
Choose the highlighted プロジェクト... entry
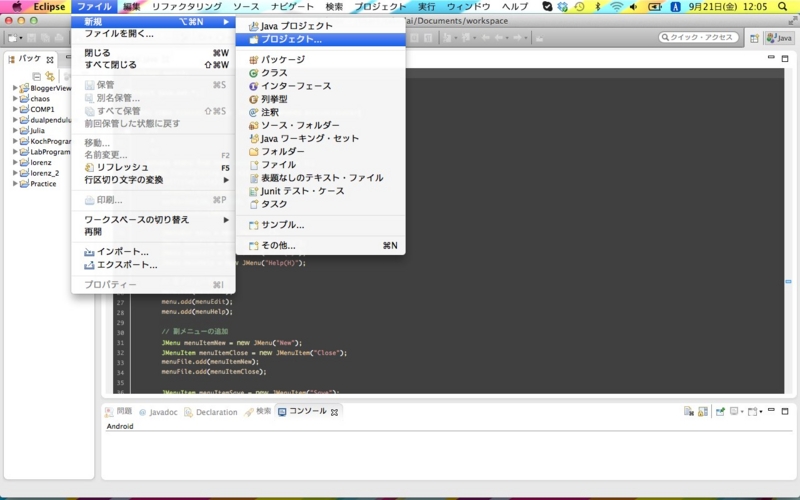pos(320,39)
